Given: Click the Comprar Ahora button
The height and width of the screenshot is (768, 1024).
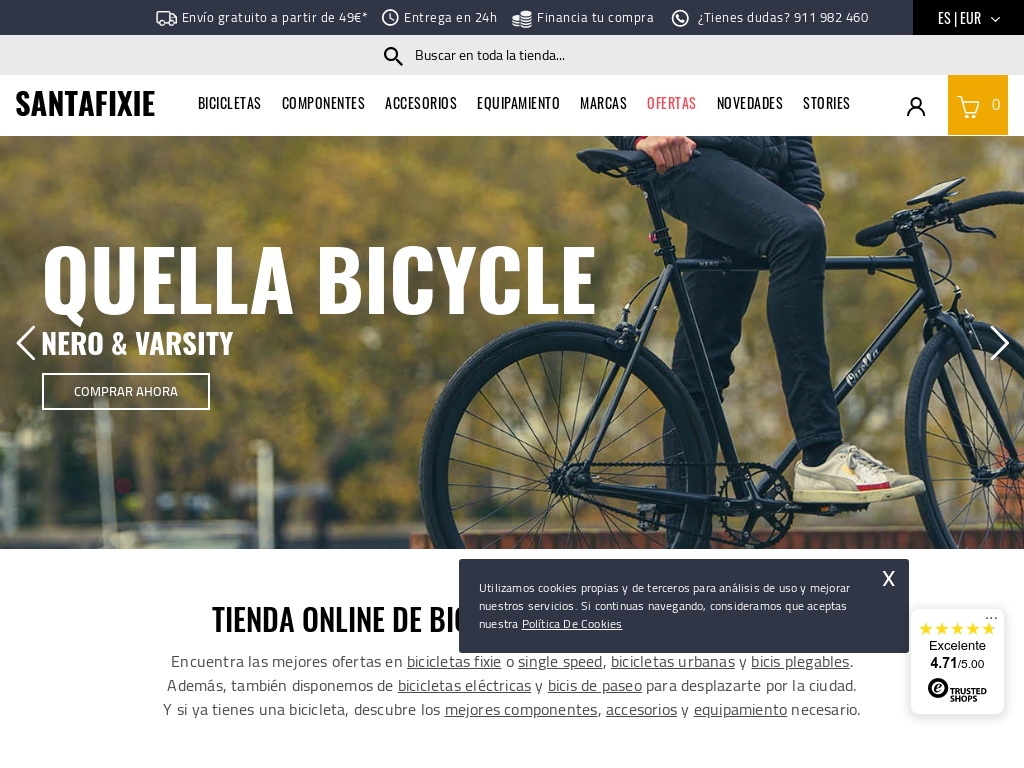Looking at the screenshot, I should point(126,391).
